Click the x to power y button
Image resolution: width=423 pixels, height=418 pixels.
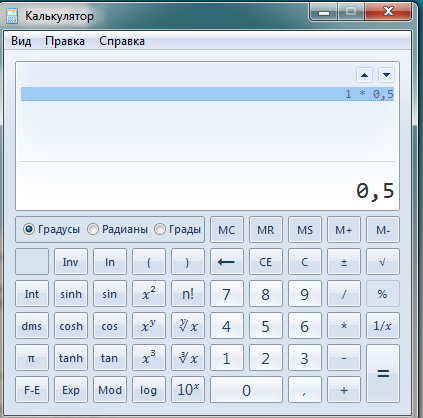(x=149, y=326)
